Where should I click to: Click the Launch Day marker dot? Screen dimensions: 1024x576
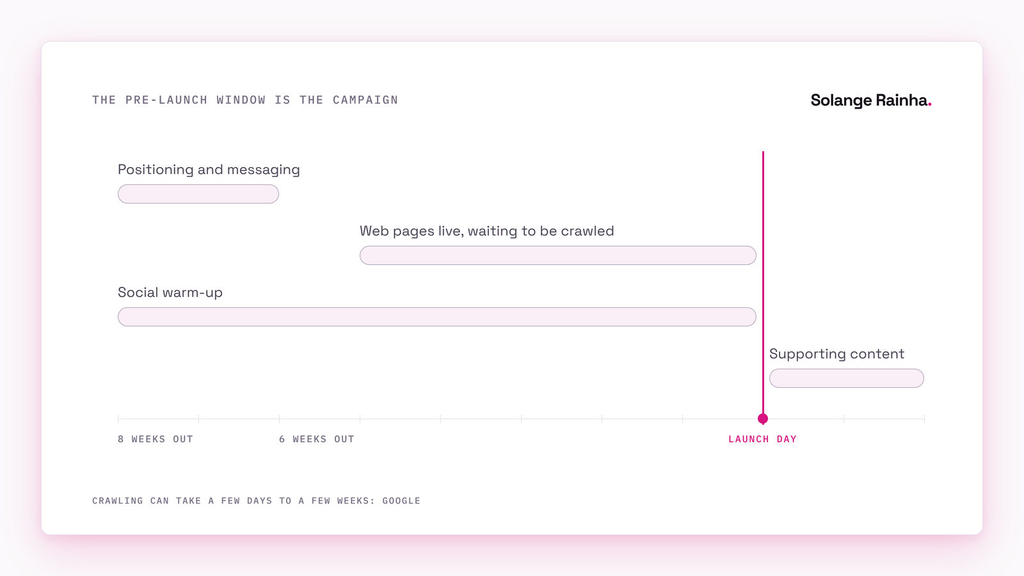(x=763, y=419)
